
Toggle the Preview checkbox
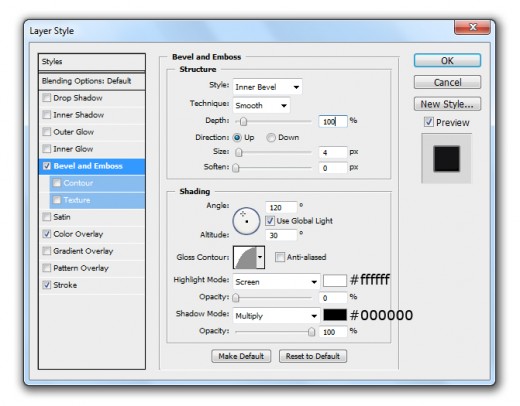pyautogui.click(x=429, y=122)
